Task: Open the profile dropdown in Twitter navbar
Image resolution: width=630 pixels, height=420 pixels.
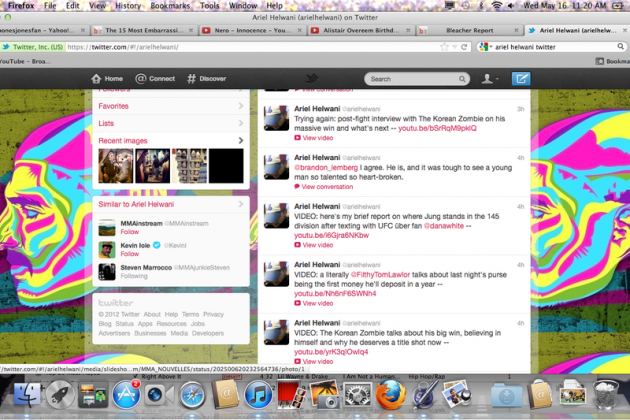Action: pos(490,78)
